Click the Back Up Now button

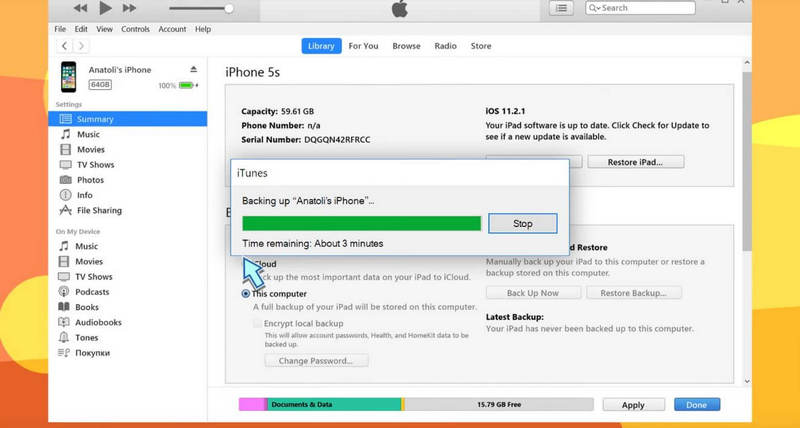533,293
